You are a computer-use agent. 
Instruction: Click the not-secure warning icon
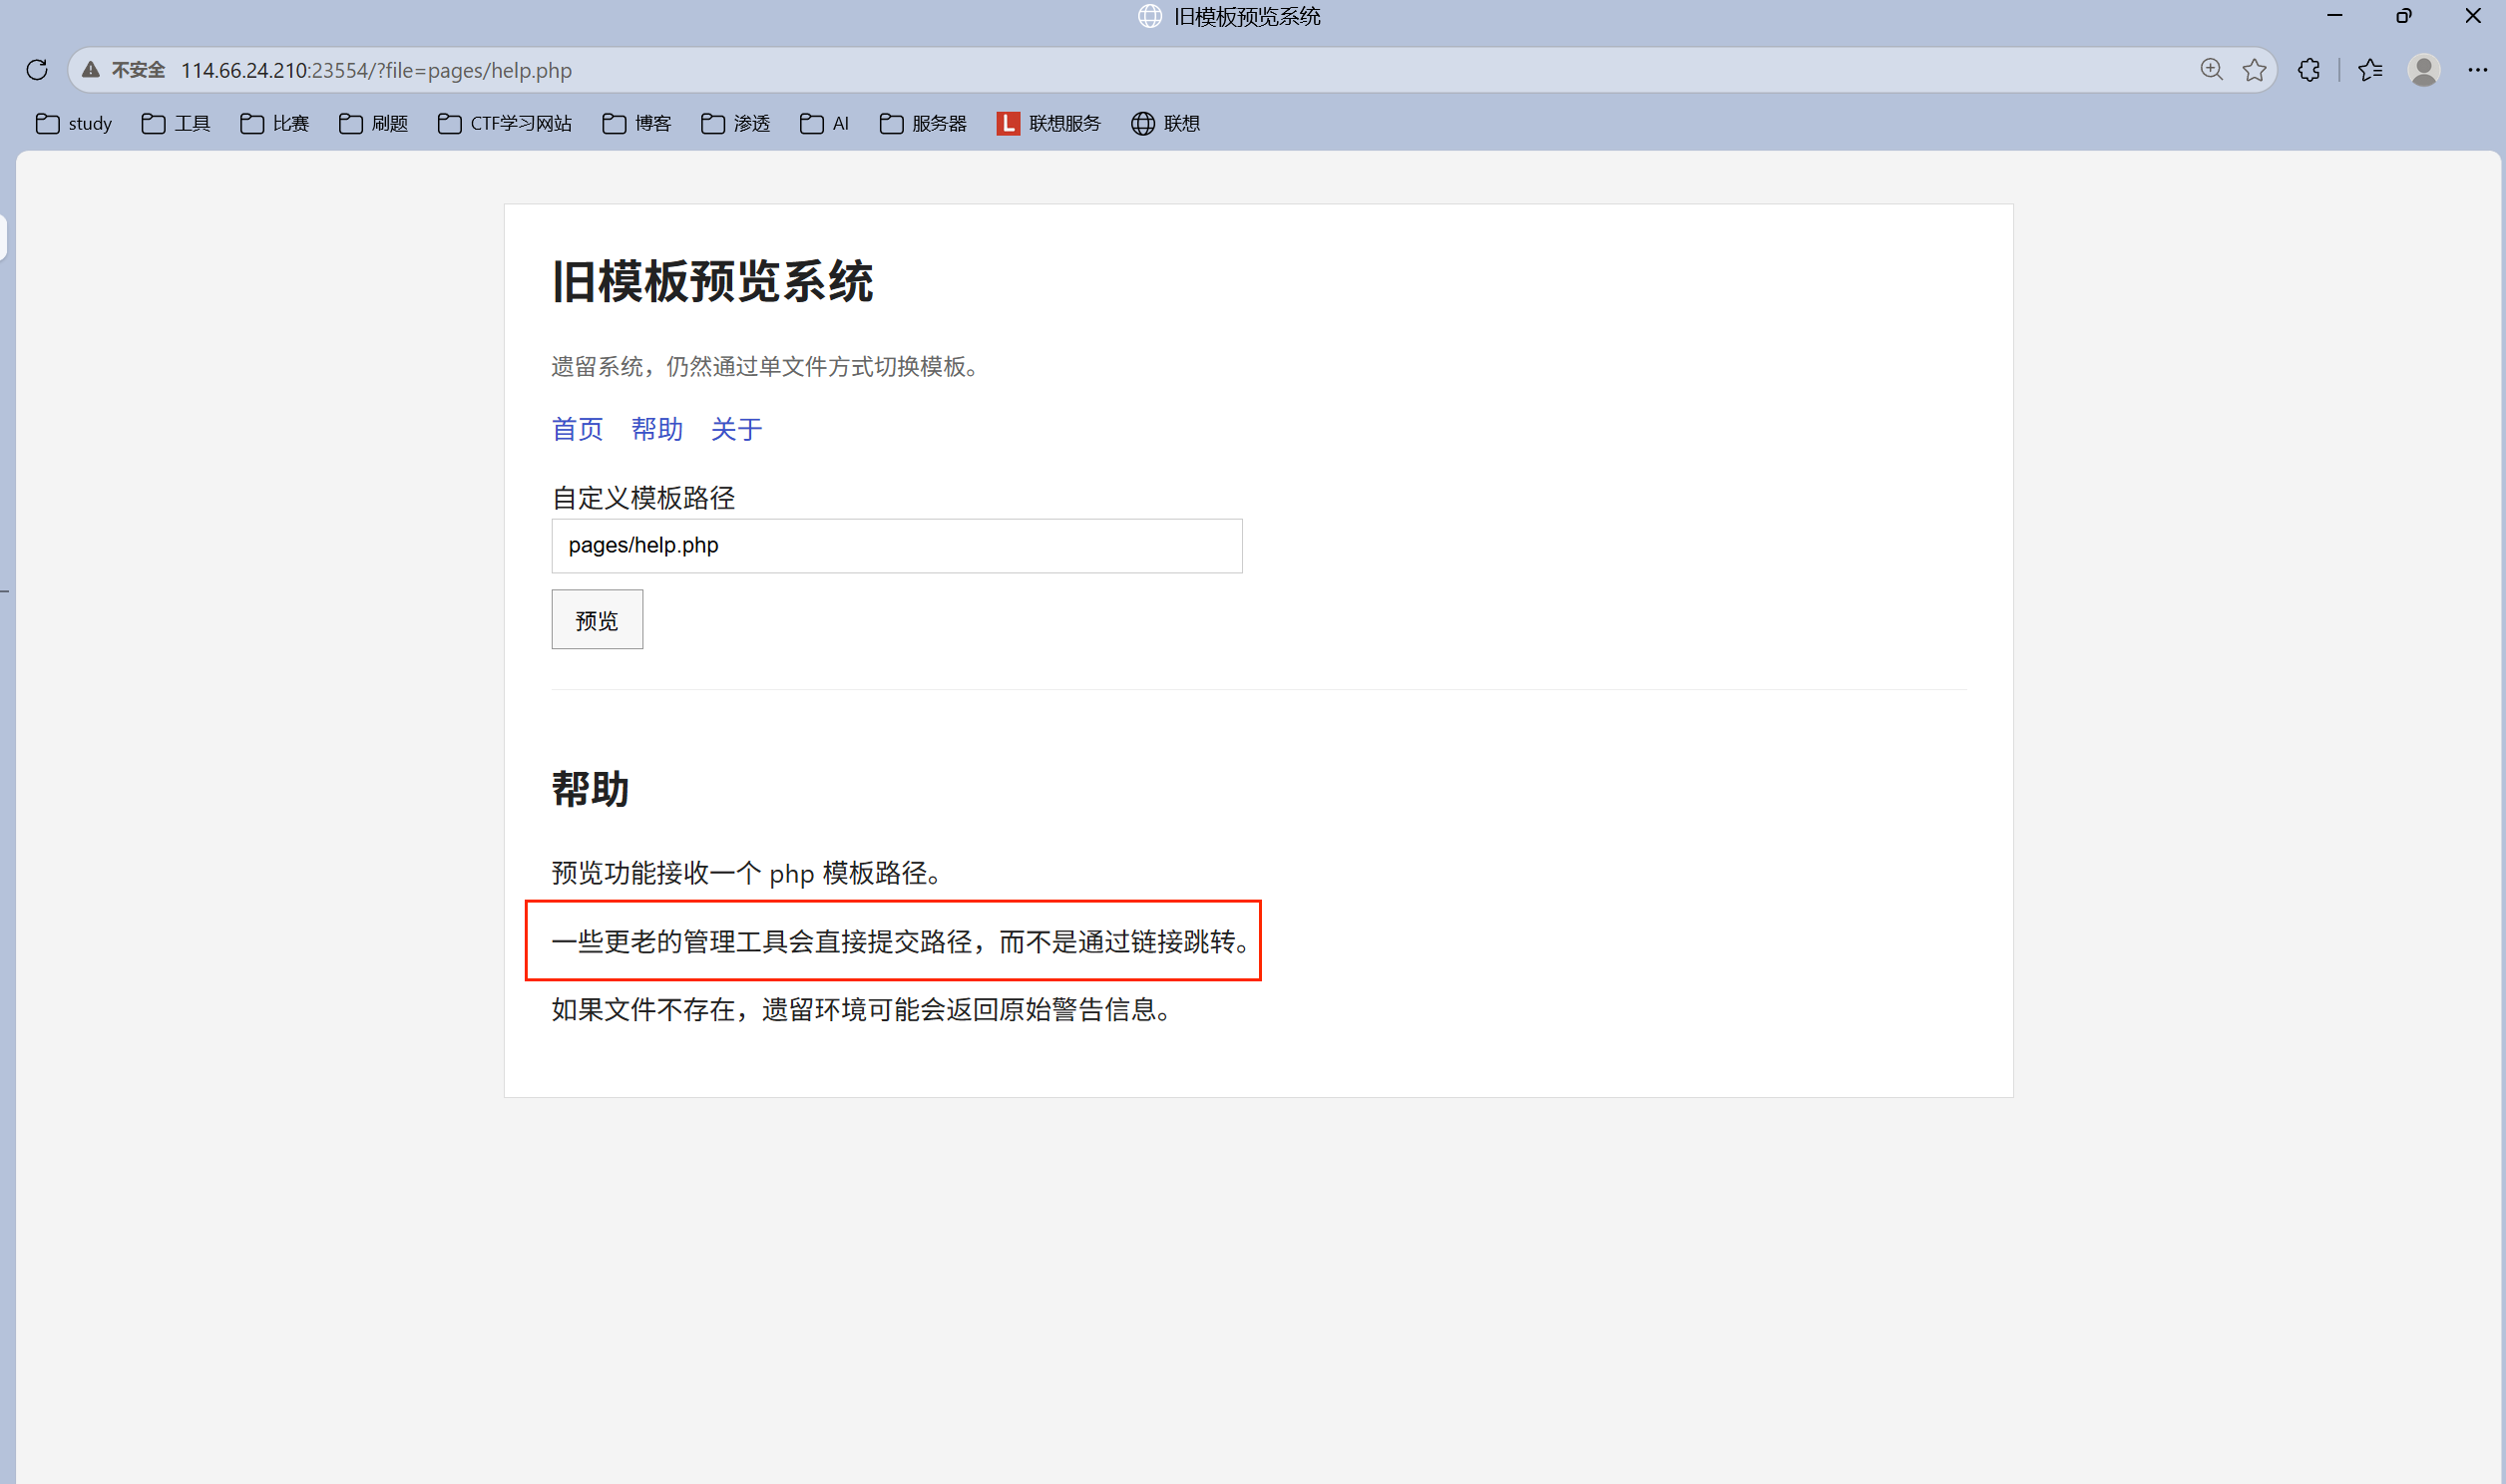click(91, 70)
